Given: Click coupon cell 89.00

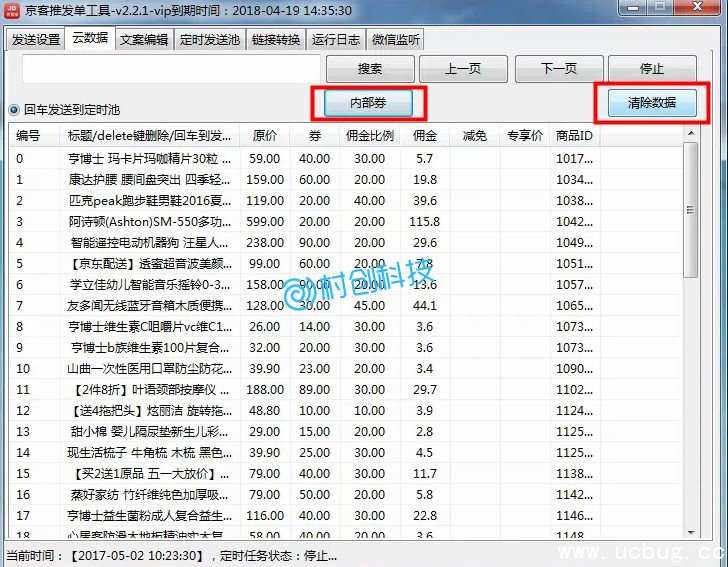Looking at the screenshot, I should click(x=314, y=390).
